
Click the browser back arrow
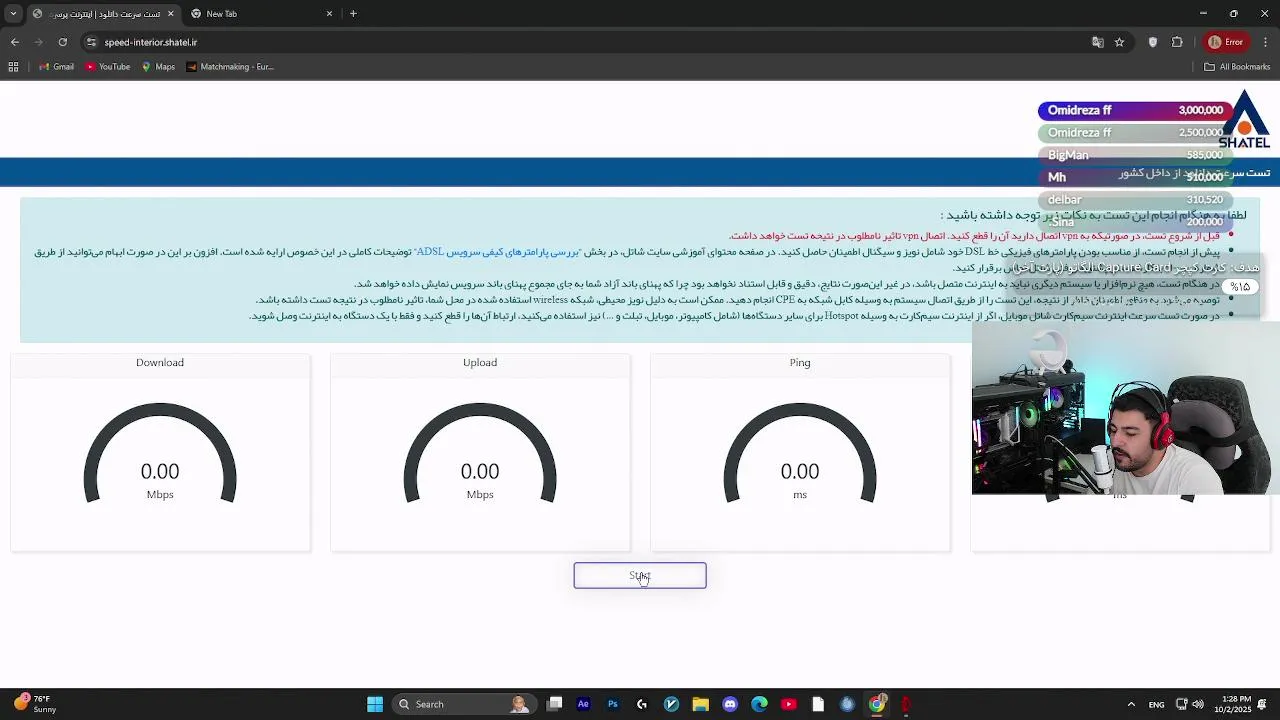point(15,42)
